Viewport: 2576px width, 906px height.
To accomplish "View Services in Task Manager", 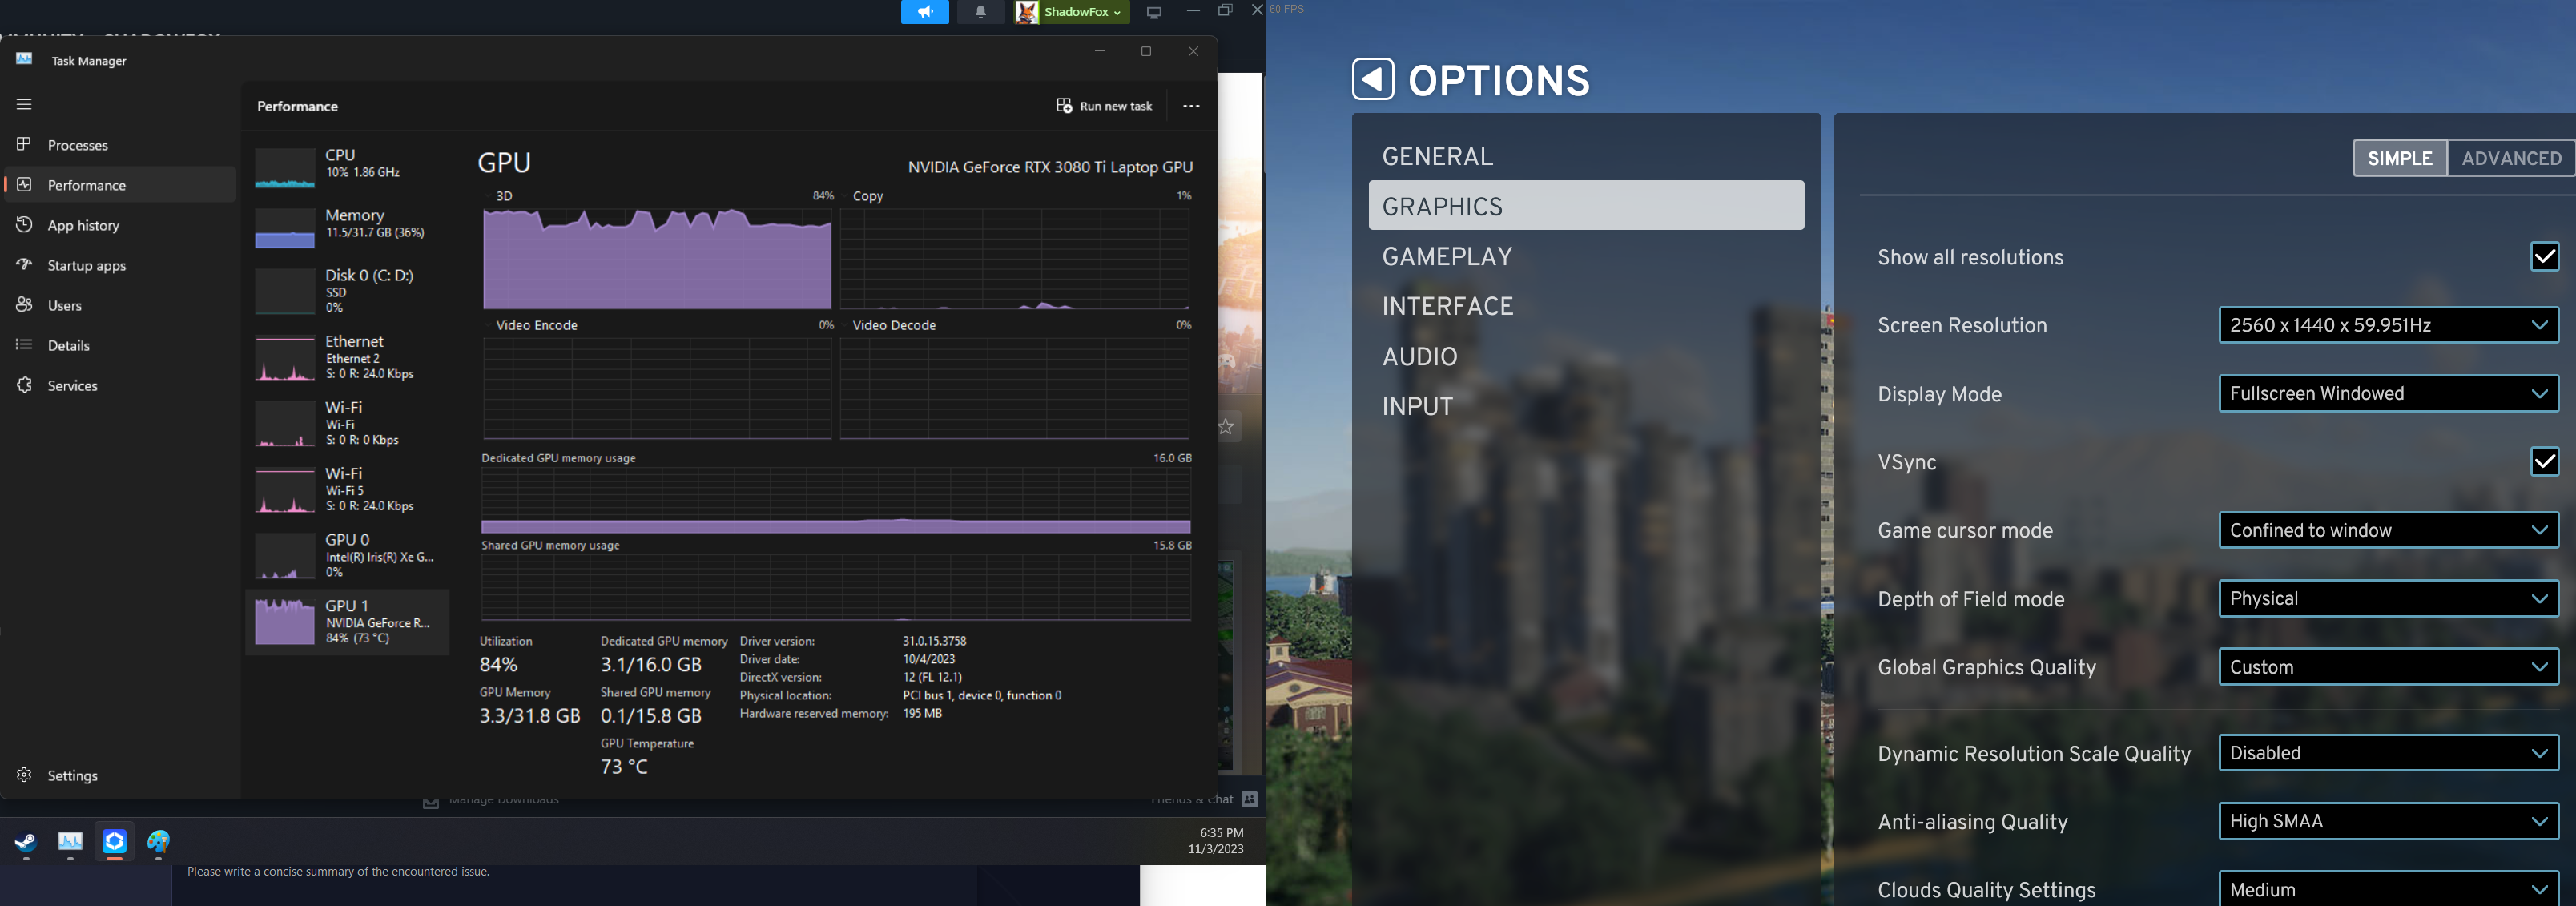I will tap(71, 385).
